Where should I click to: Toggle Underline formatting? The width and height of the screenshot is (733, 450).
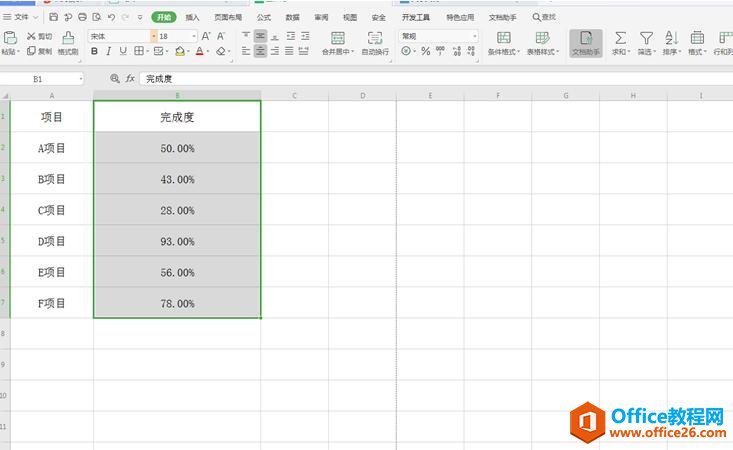pyautogui.click(x=123, y=51)
